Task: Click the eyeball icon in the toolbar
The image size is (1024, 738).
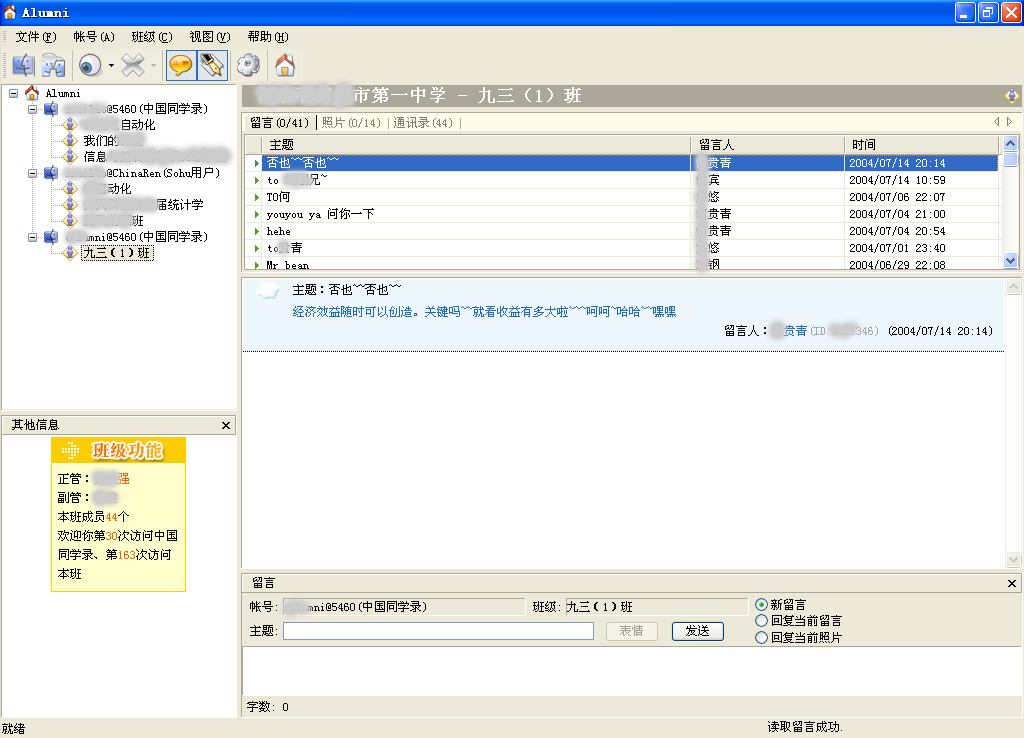Action: (90, 65)
